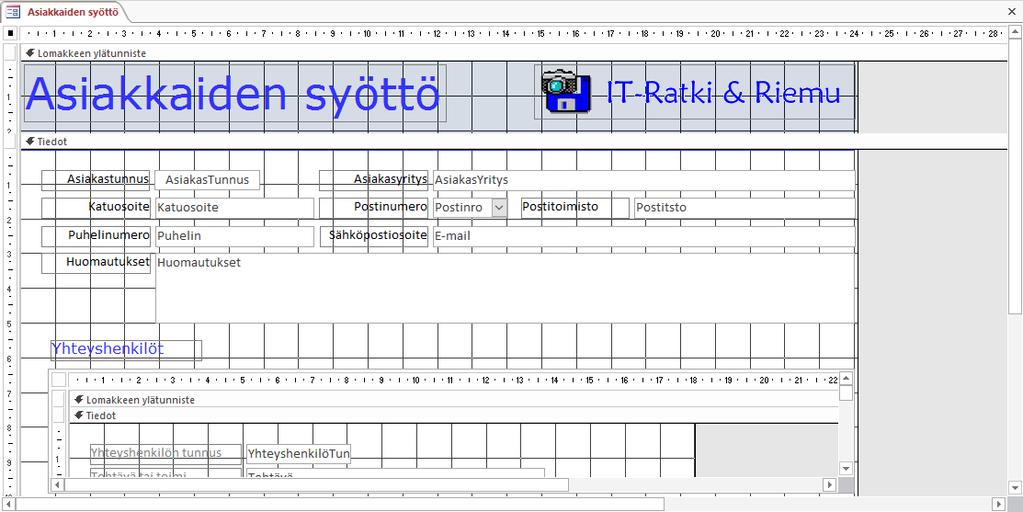This screenshot has height=512, width=1023.
Task: Click the main window scroll left arrow
Action: pos(9,504)
